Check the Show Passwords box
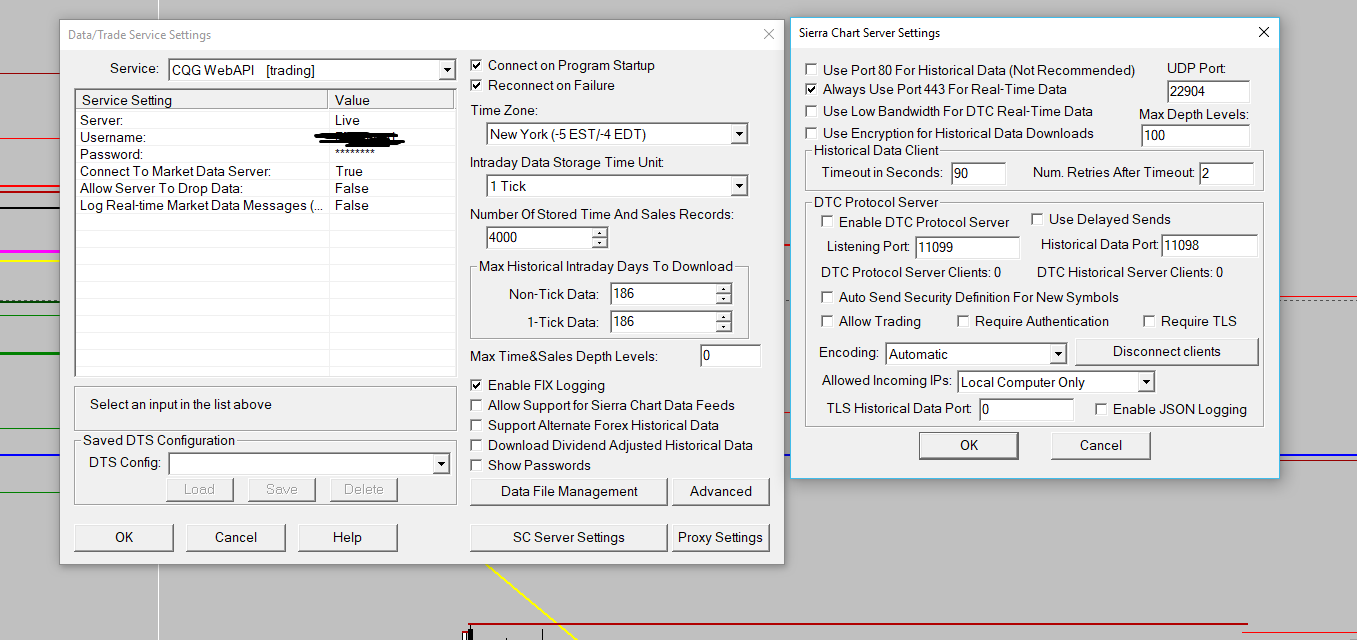 click(x=477, y=465)
